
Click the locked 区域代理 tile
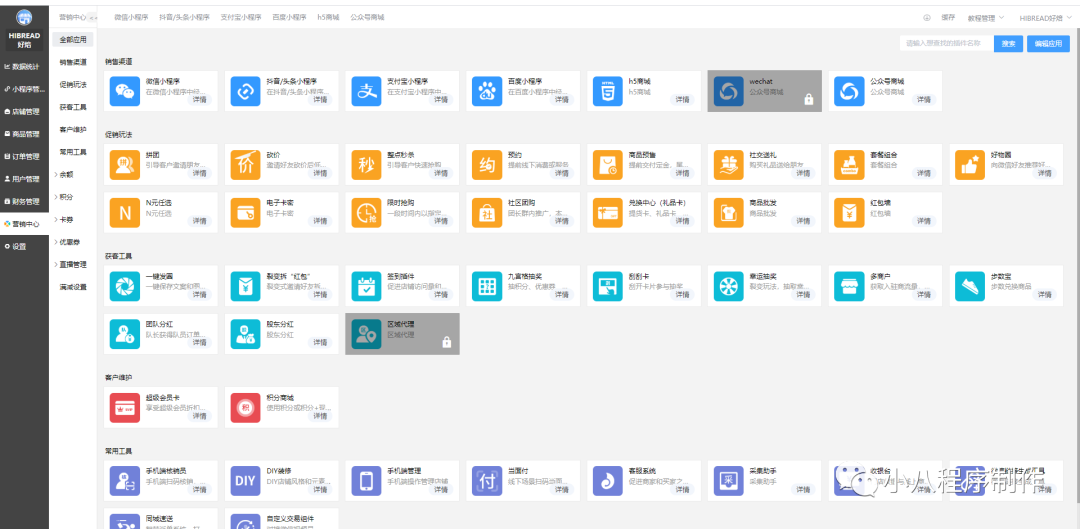point(402,333)
